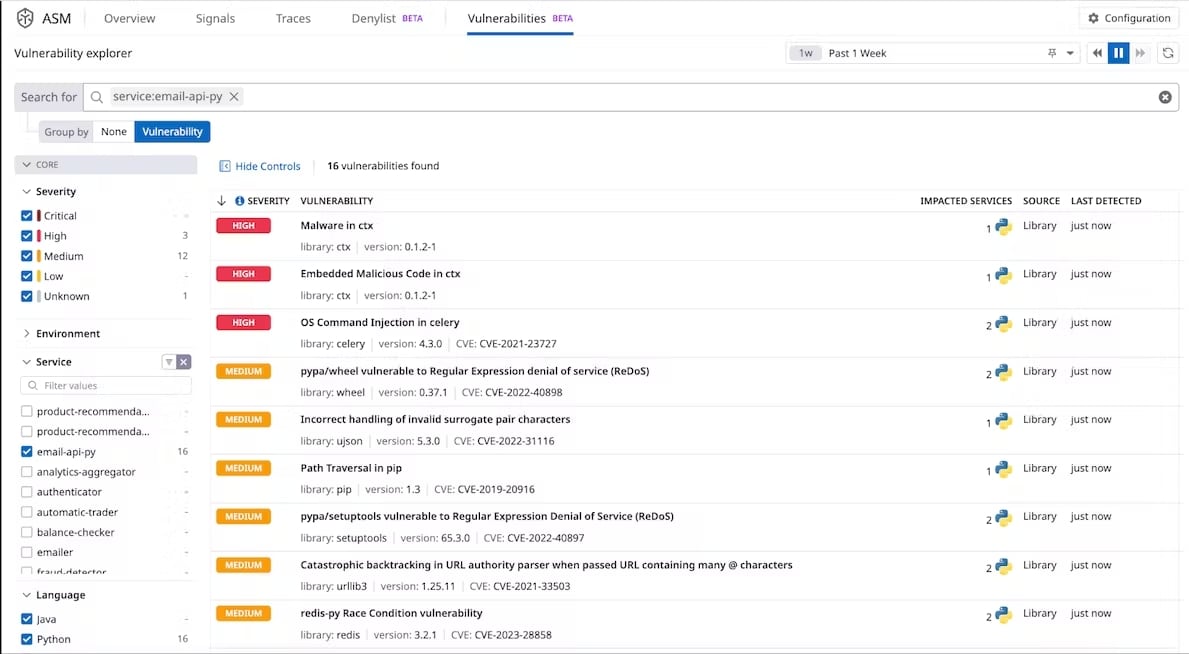Click Python icon on pypa/wheel row
The width and height of the screenshot is (1189, 654).
pos(1003,373)
